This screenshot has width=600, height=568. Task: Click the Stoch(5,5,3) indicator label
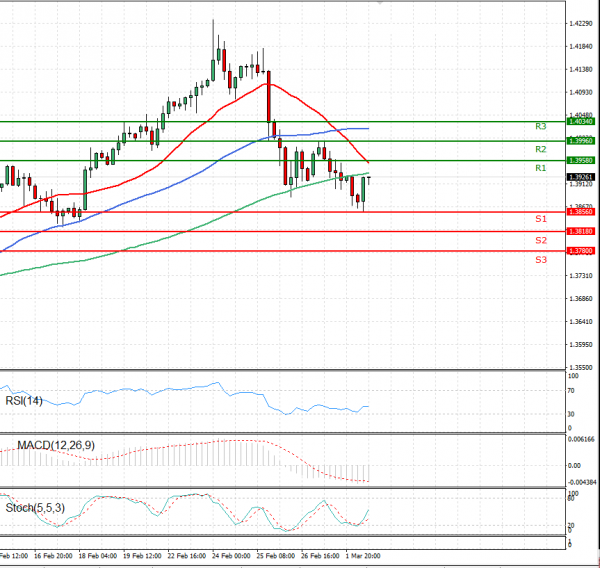coord(35,508)
